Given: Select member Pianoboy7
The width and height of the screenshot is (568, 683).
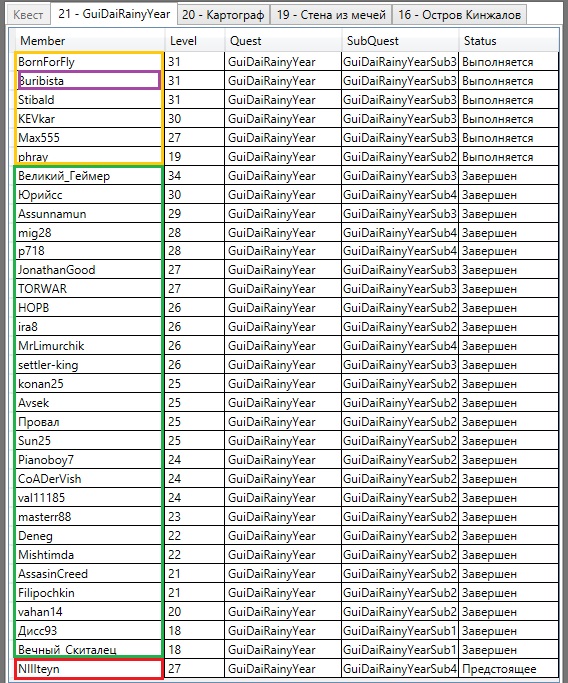Looking at the screenshot, I should (x=89, y=460).
